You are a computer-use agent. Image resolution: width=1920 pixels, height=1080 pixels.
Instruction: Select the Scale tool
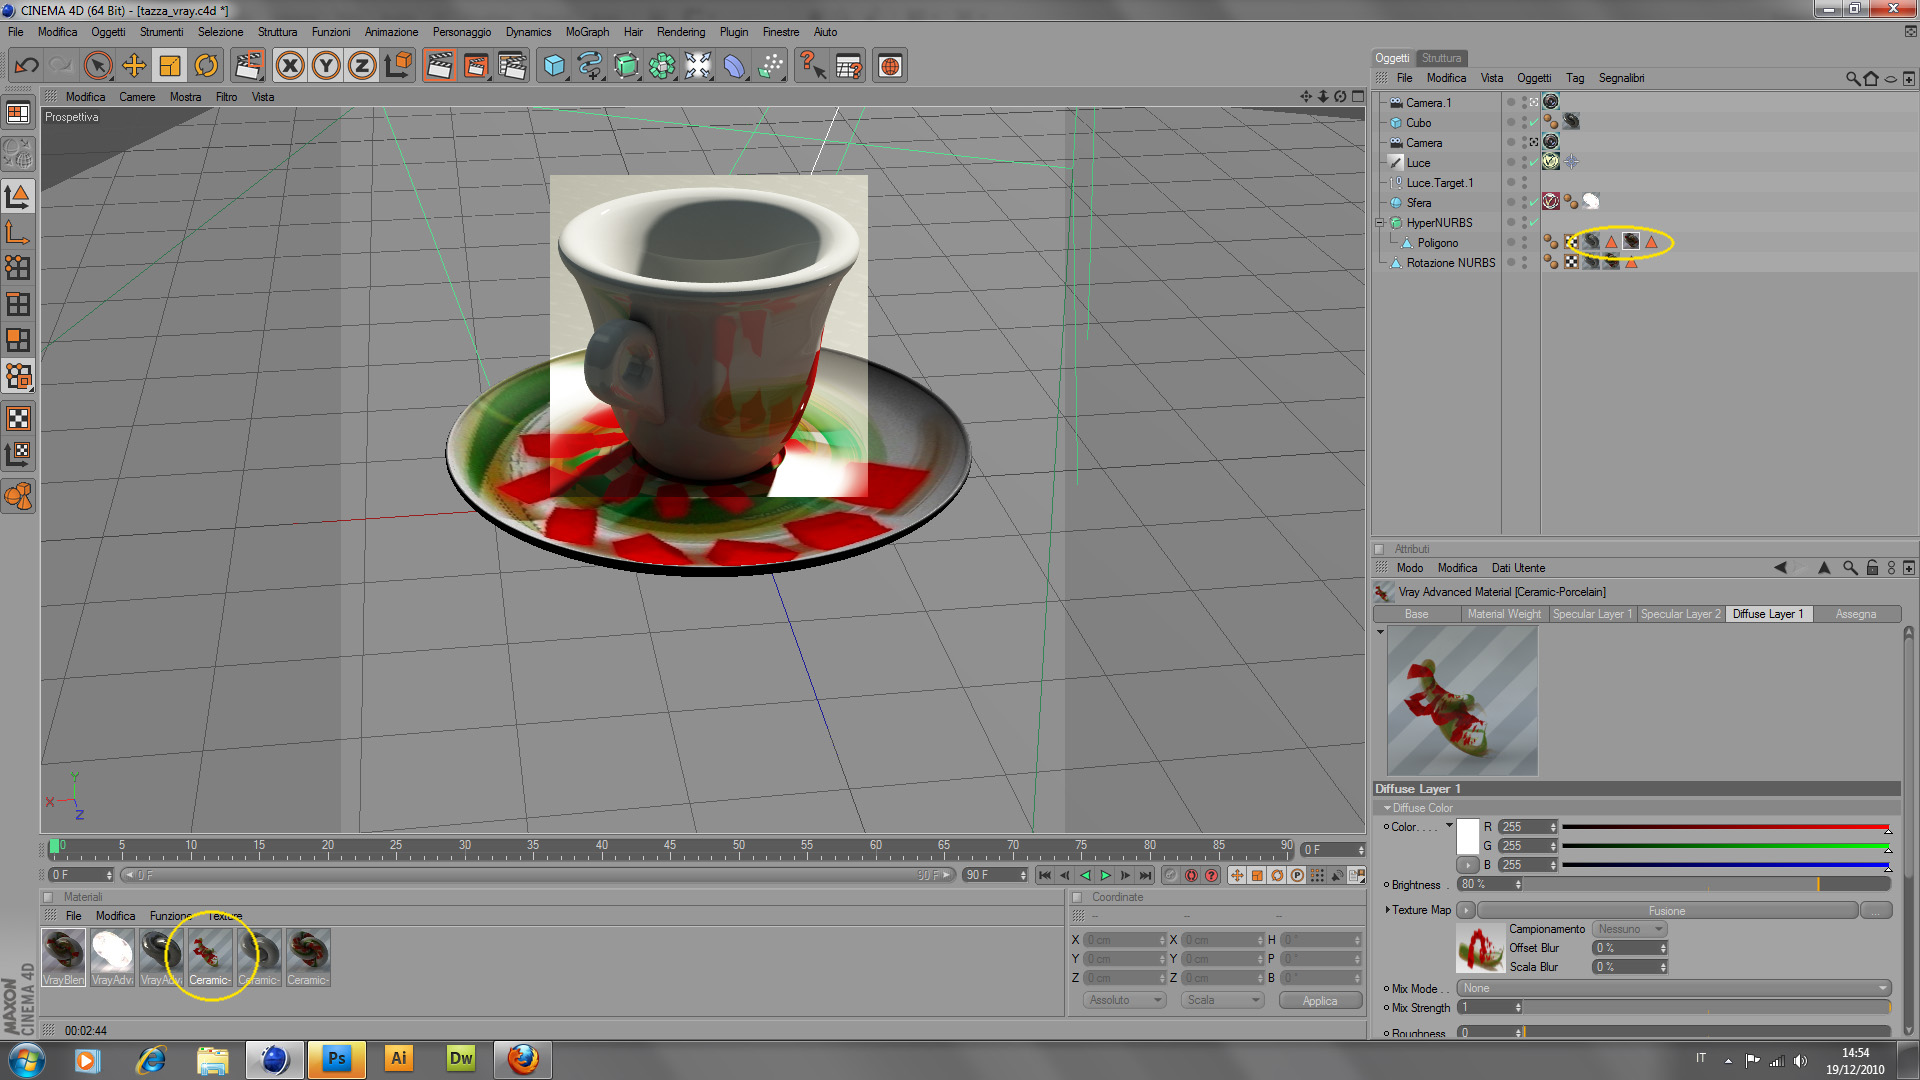tap(170, 66)
